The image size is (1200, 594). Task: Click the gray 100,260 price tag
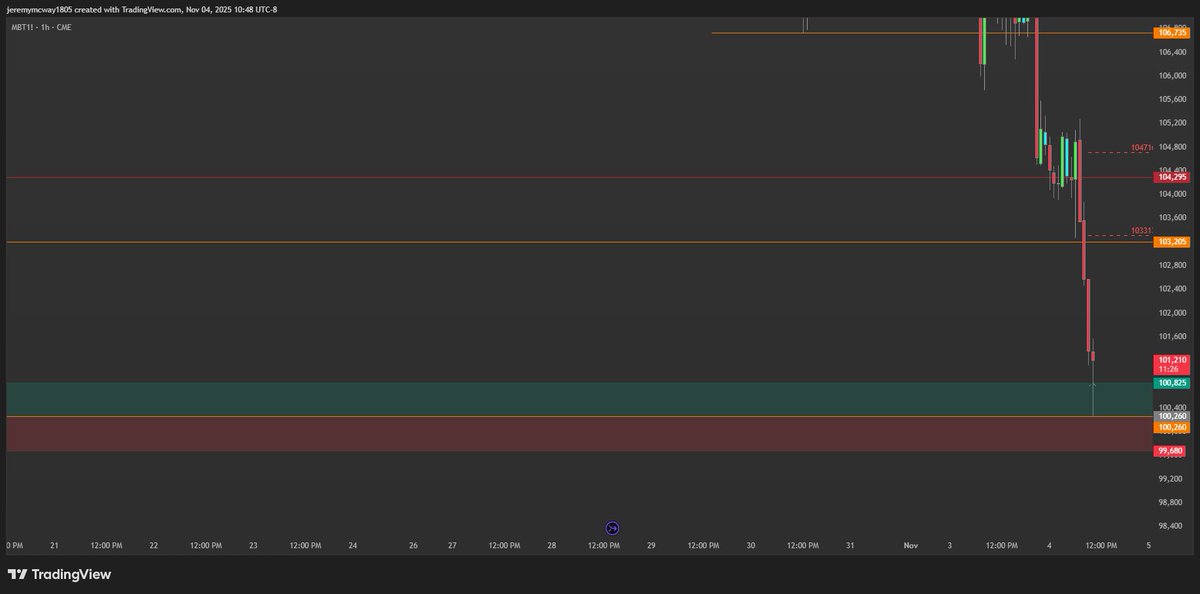click(x=1171, y=416)
